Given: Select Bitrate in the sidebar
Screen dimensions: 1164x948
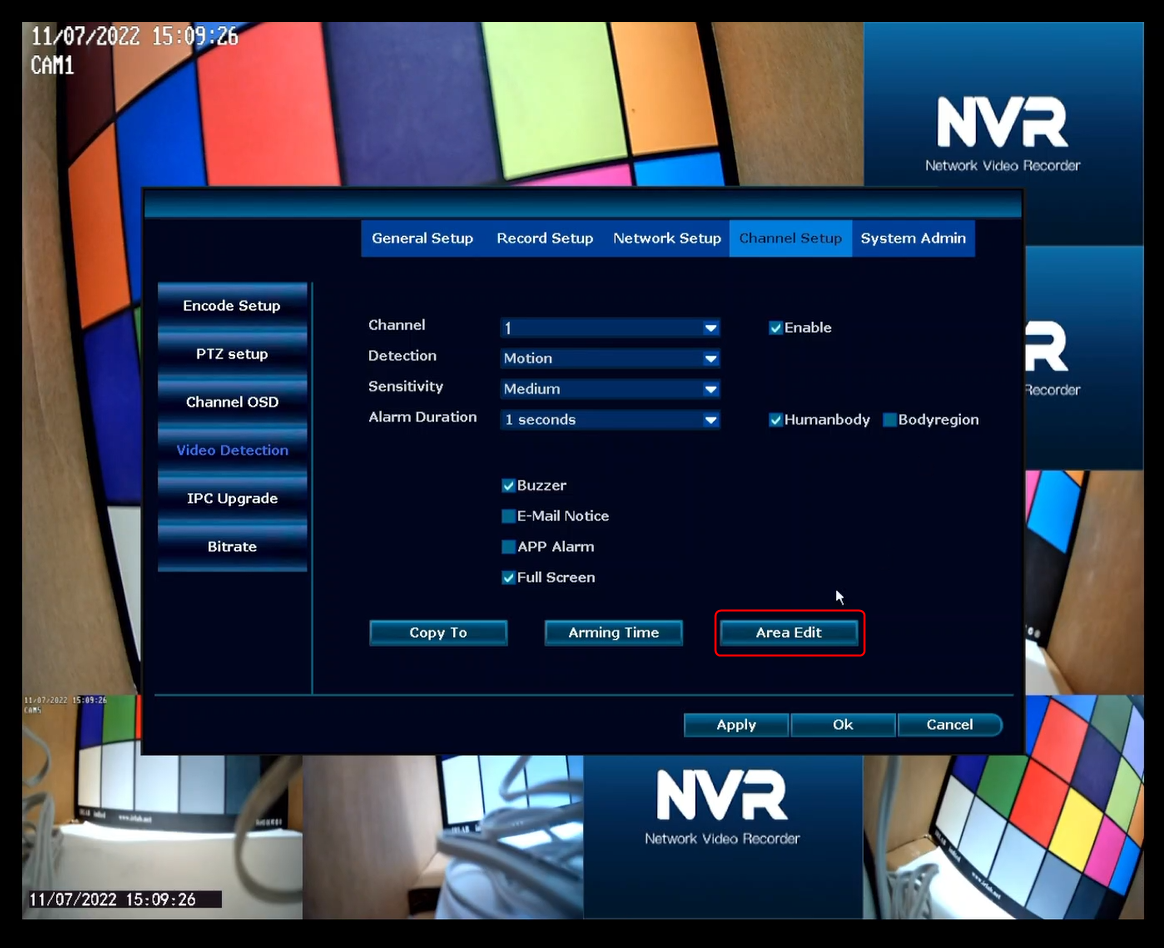Looking at the screenshot, I should point(232,547).
